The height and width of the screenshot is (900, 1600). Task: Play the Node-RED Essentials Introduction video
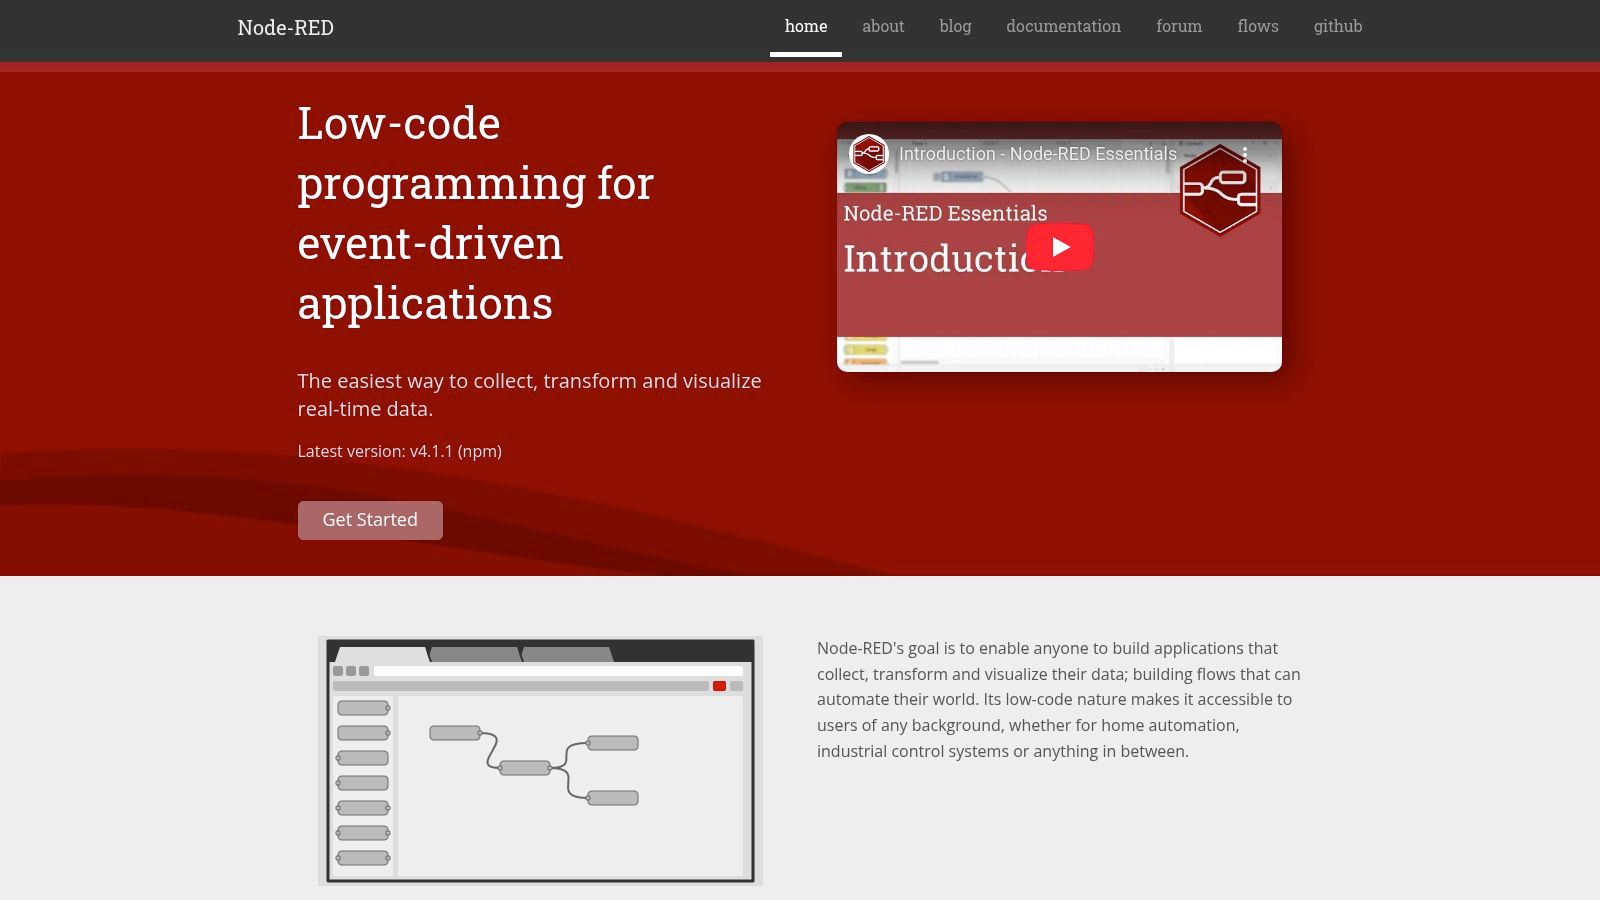click(1062, 246)
